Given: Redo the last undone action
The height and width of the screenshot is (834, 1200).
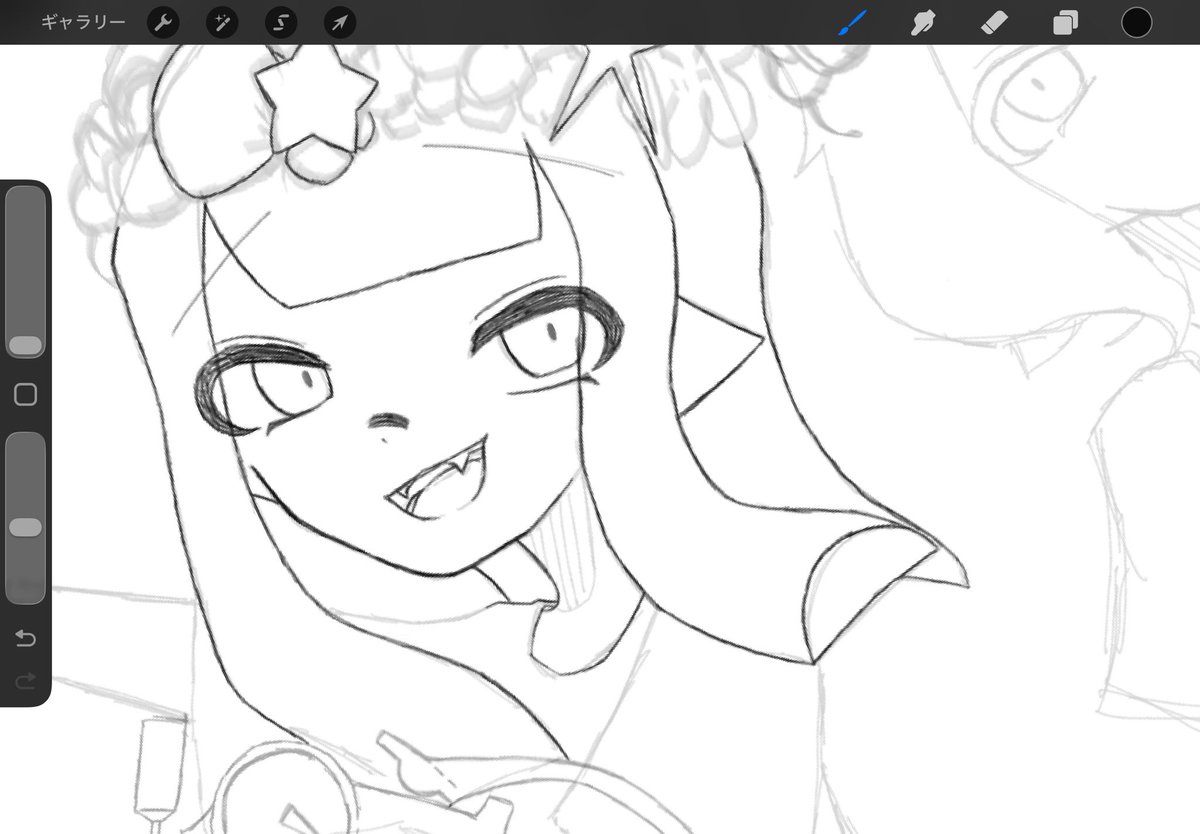Looking at the screenshot, I should (x=26, y=680).
